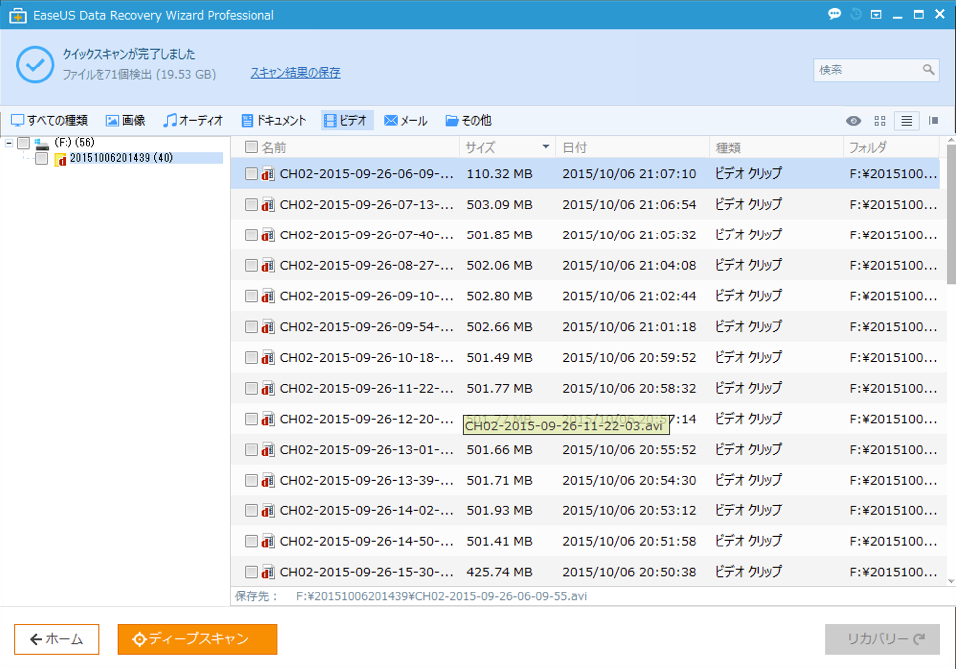Switch to detail pane view icon
This screenshot has width=956, height=669.
(x=933, y=121)
